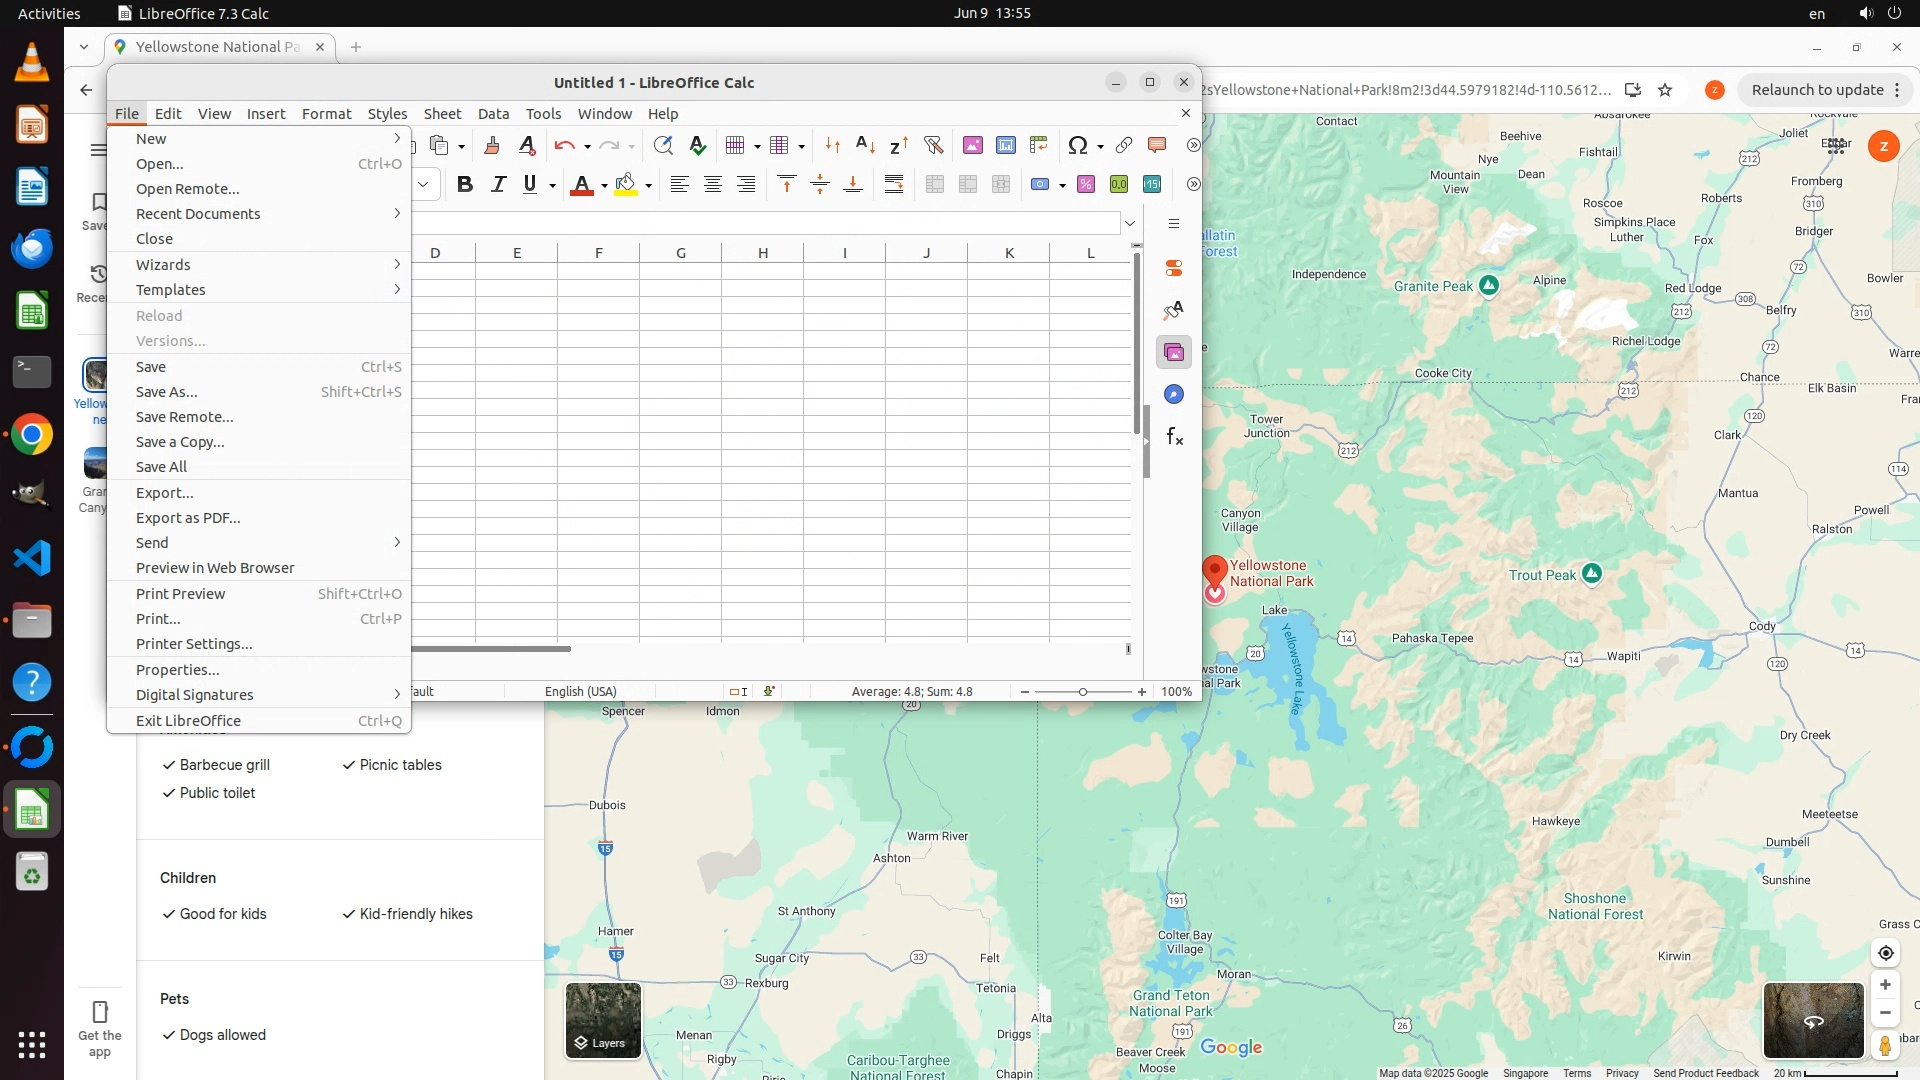Open the Functions sidebar deck icon
This screenshot has width=1920, height=1080.
(1174, 437)
